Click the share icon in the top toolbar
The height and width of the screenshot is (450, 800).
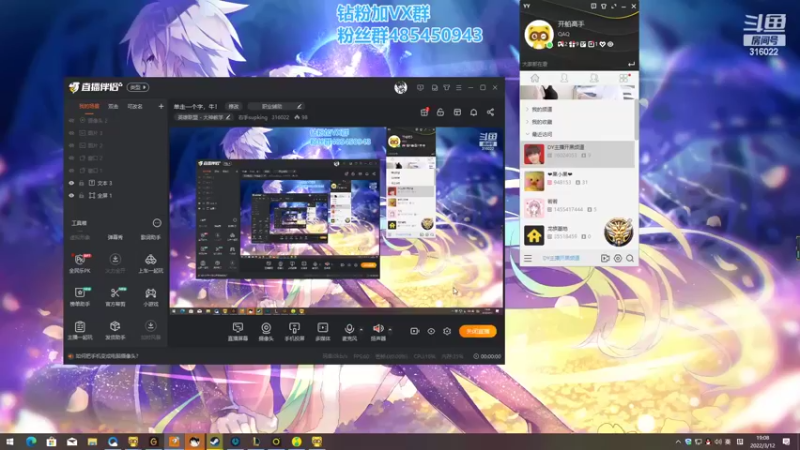point(490,112)
